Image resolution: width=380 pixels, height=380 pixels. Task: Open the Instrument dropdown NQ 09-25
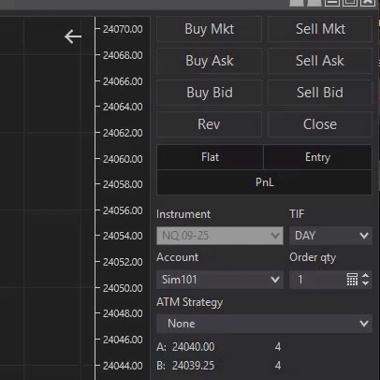coord(220,236)
